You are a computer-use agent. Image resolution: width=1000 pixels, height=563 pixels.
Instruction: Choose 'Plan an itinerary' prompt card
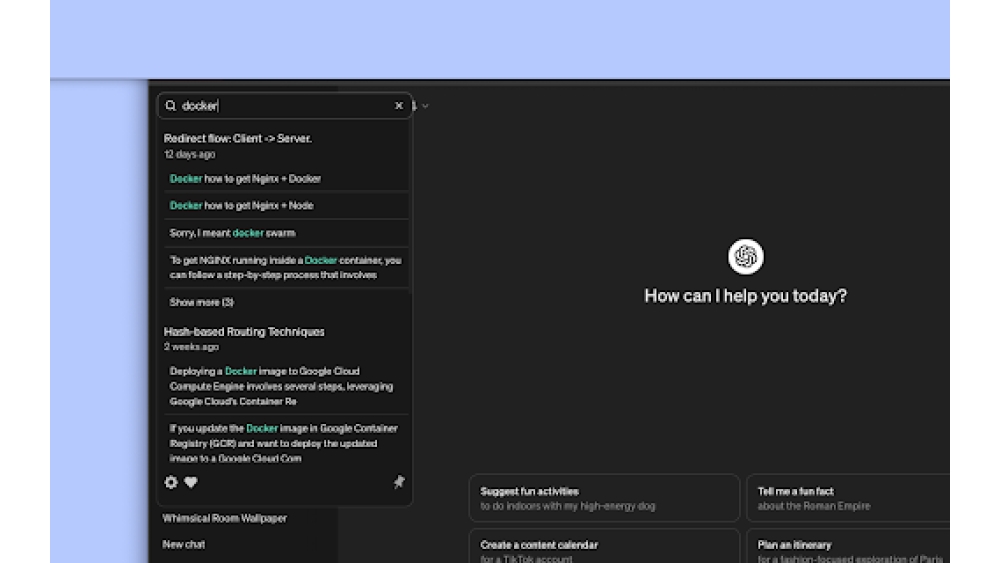pos(848,546)
